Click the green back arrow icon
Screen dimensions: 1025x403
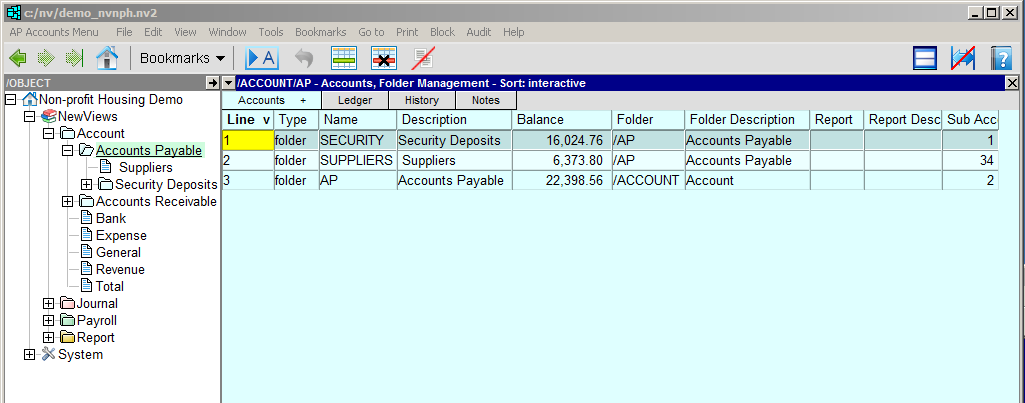coord(17,58)
